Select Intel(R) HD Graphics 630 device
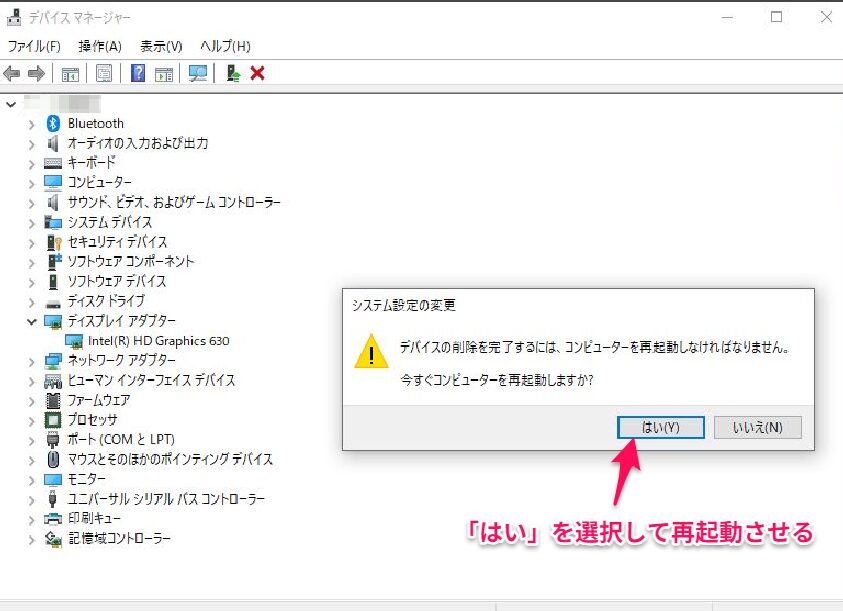 click(159, 341)
